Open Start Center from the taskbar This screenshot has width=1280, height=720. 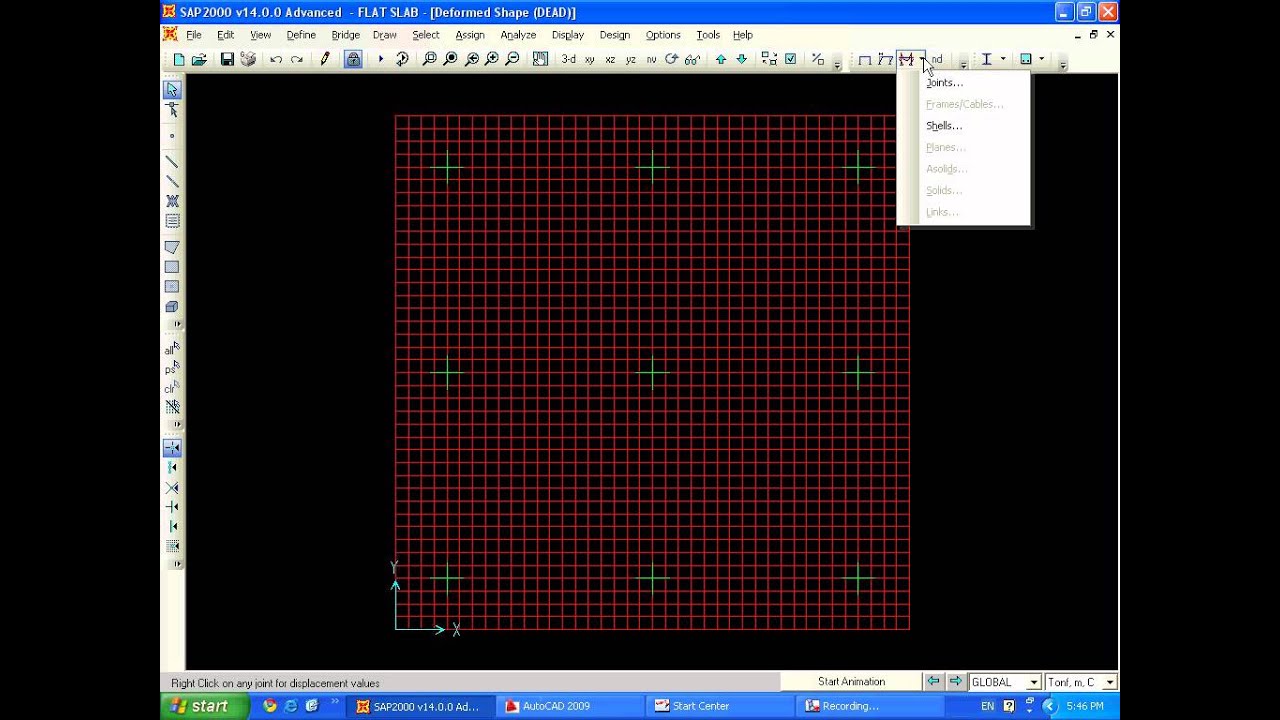pos(720,706)
